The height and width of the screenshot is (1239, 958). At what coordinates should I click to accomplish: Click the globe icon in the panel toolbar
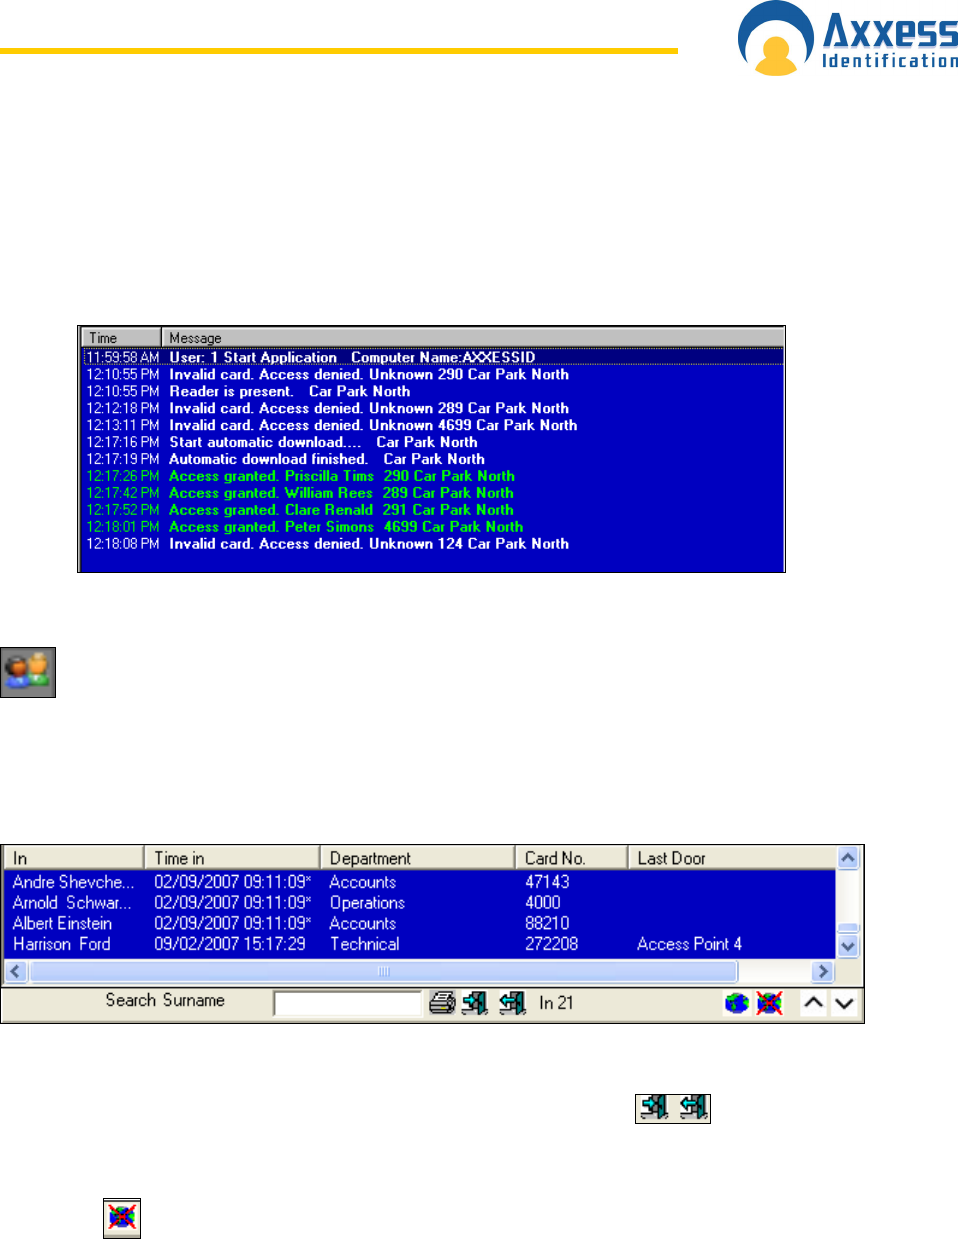[736, 1003]
